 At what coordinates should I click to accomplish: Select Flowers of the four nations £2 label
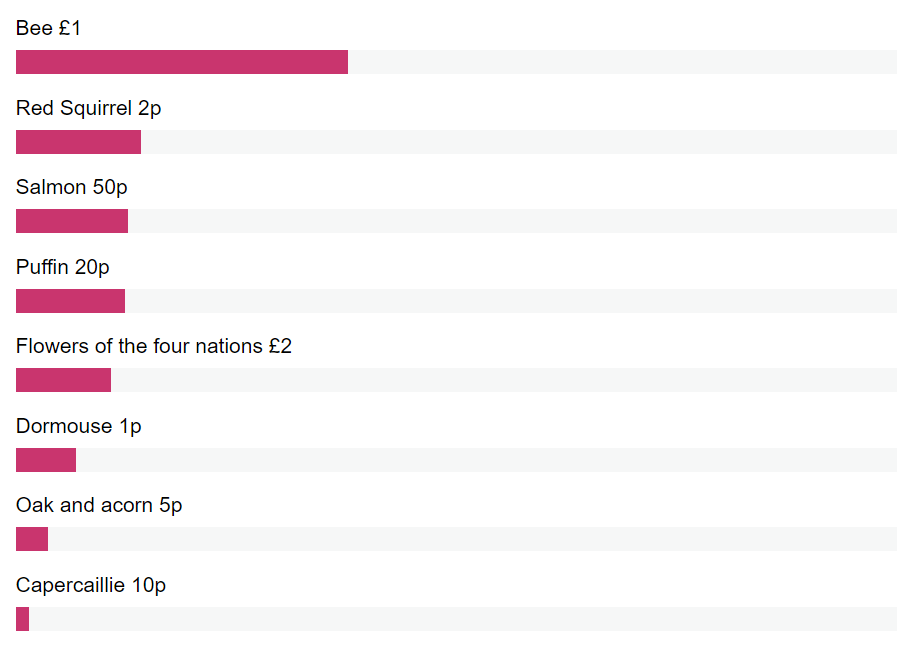click(x=154, y=346)
